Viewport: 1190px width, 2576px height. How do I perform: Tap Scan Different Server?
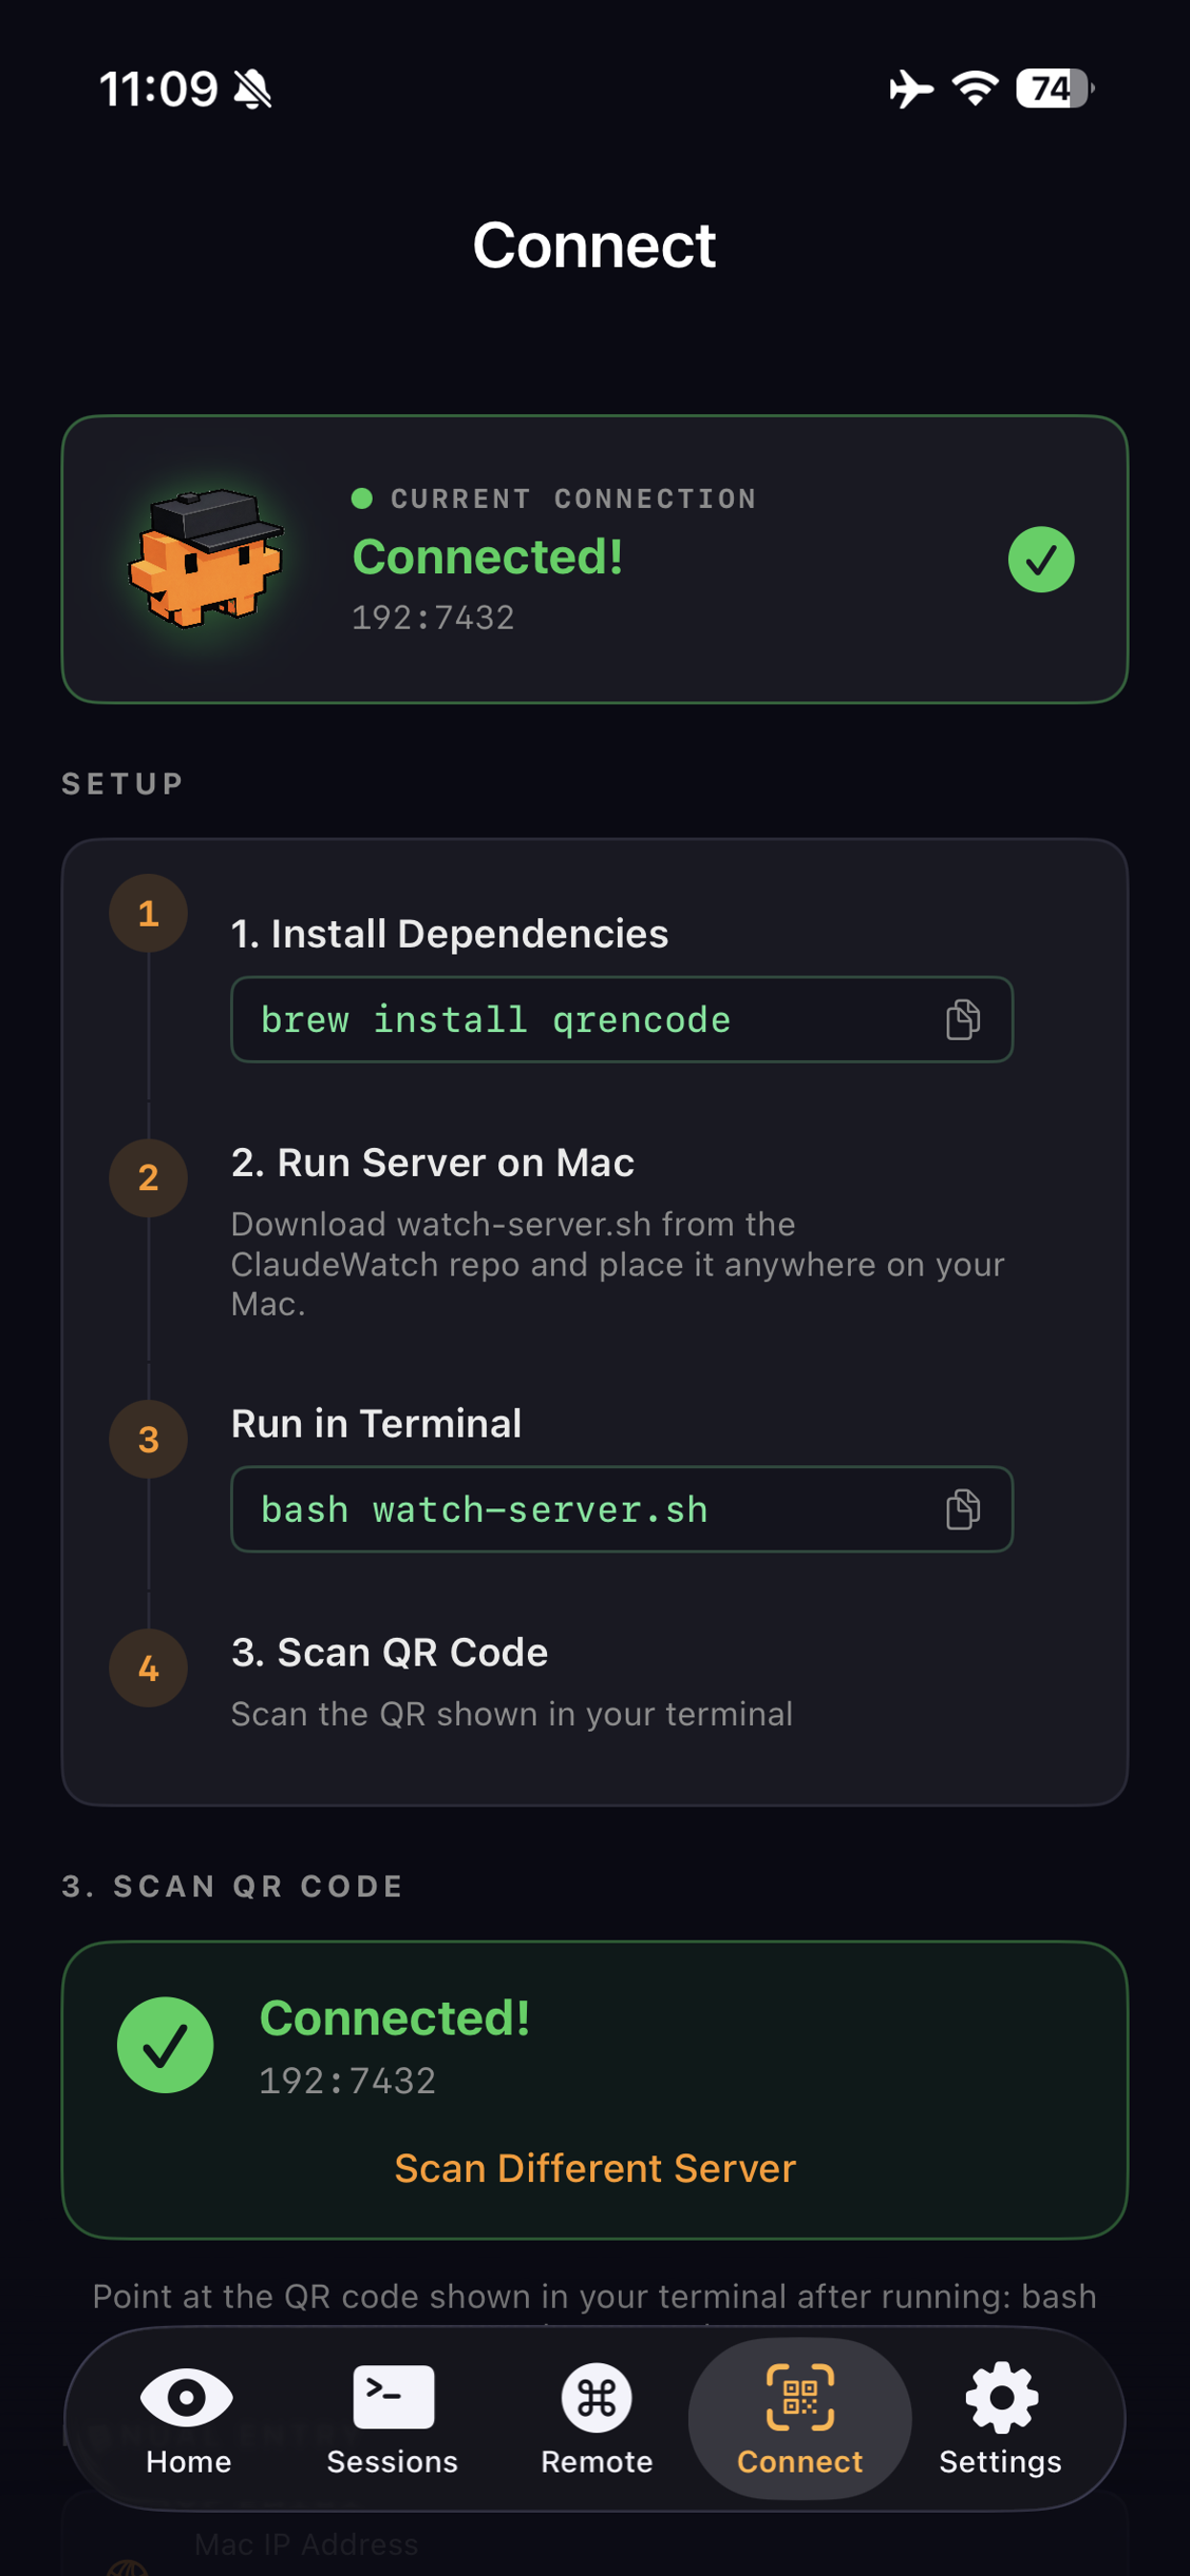pyautogui.click(x=594, y=2167)
